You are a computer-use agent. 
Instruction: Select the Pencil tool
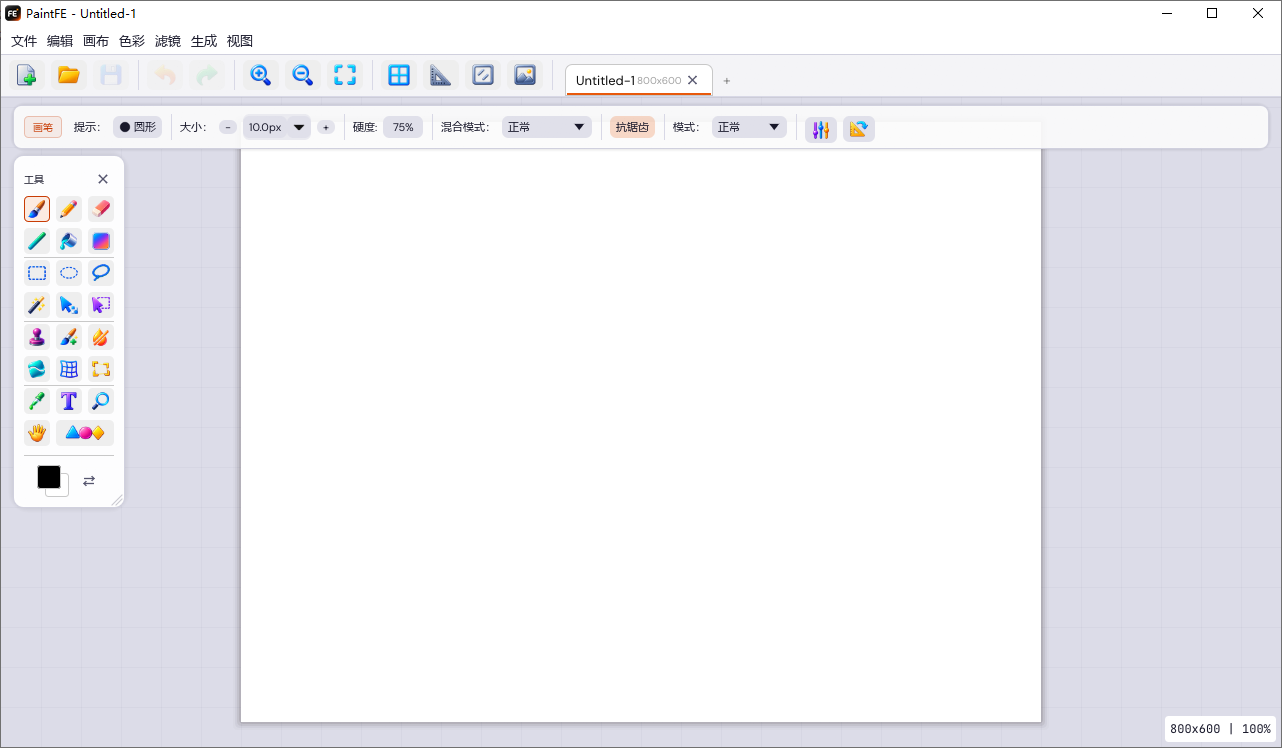click(69, 209)
